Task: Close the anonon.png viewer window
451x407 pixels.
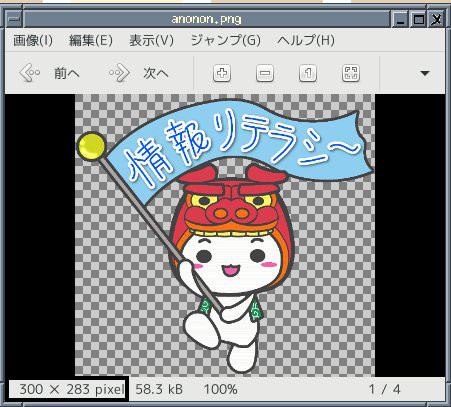Action: 436,20
